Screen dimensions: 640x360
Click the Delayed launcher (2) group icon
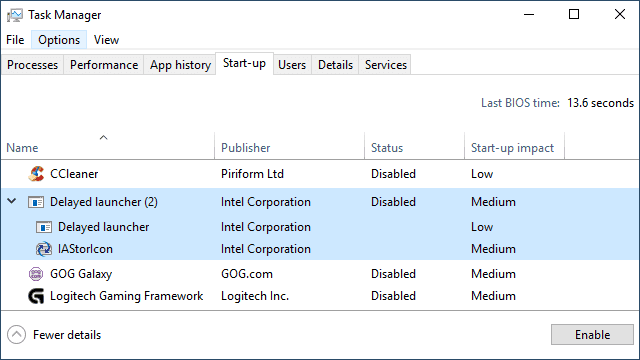coord(36,202)
